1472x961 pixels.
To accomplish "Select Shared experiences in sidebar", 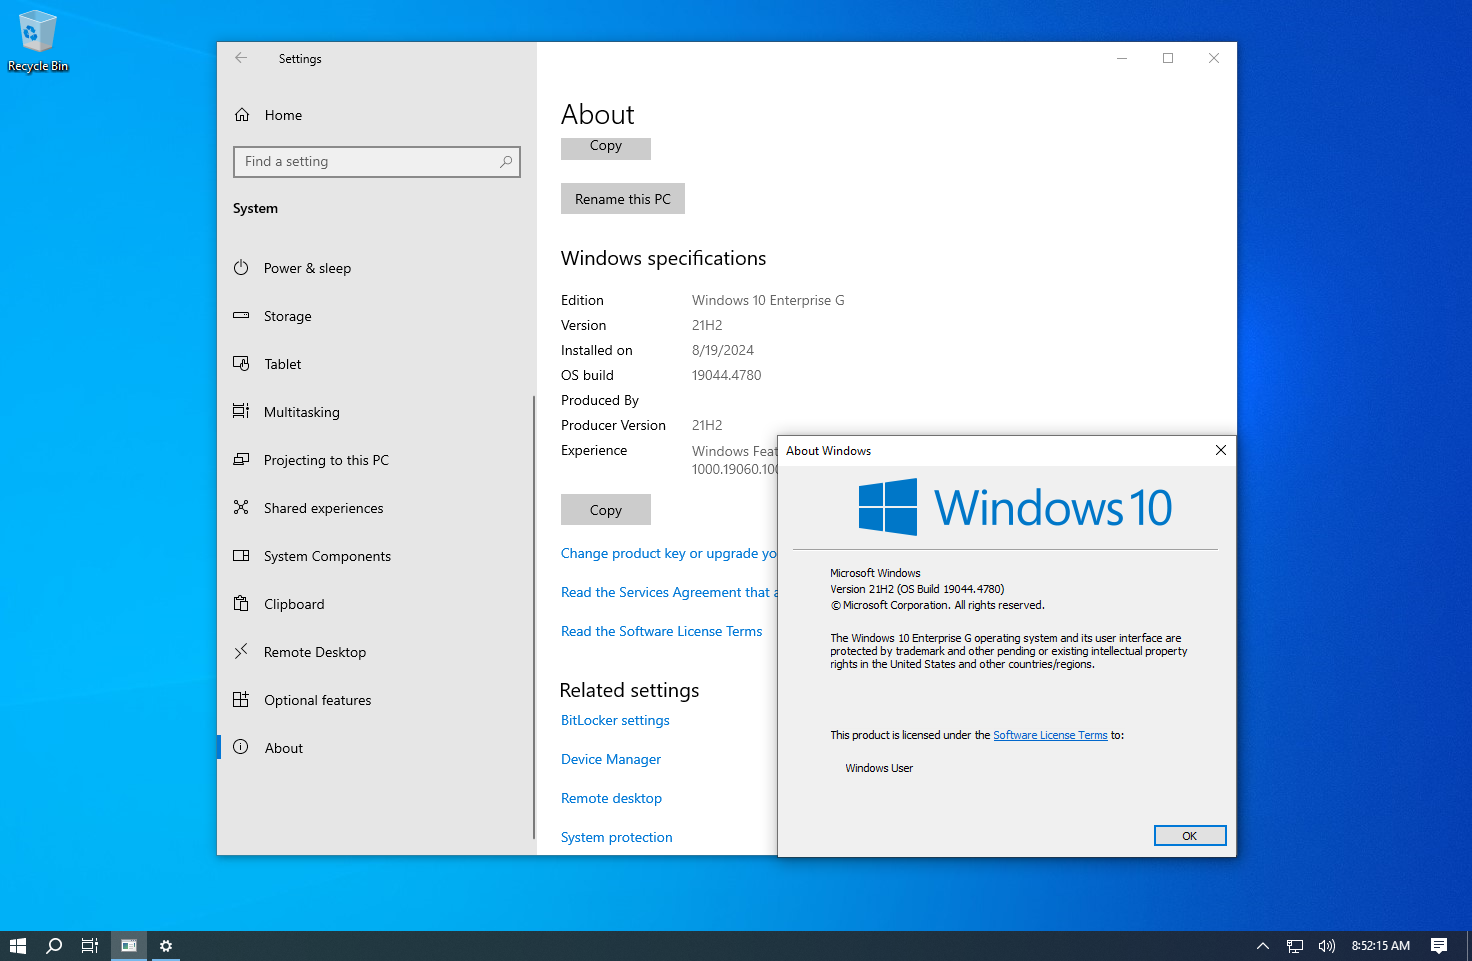I will point(375,508).
